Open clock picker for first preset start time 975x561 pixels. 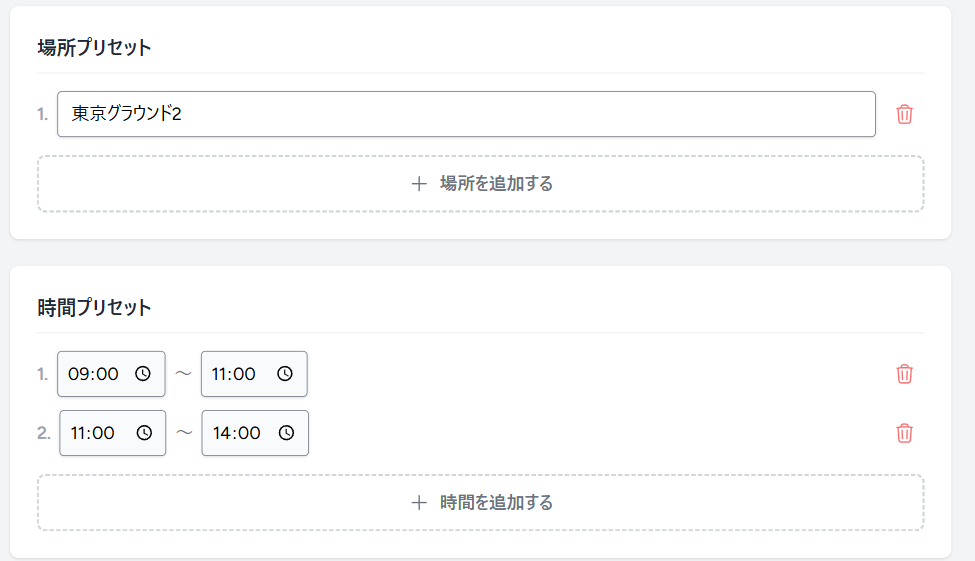point(143,374)
